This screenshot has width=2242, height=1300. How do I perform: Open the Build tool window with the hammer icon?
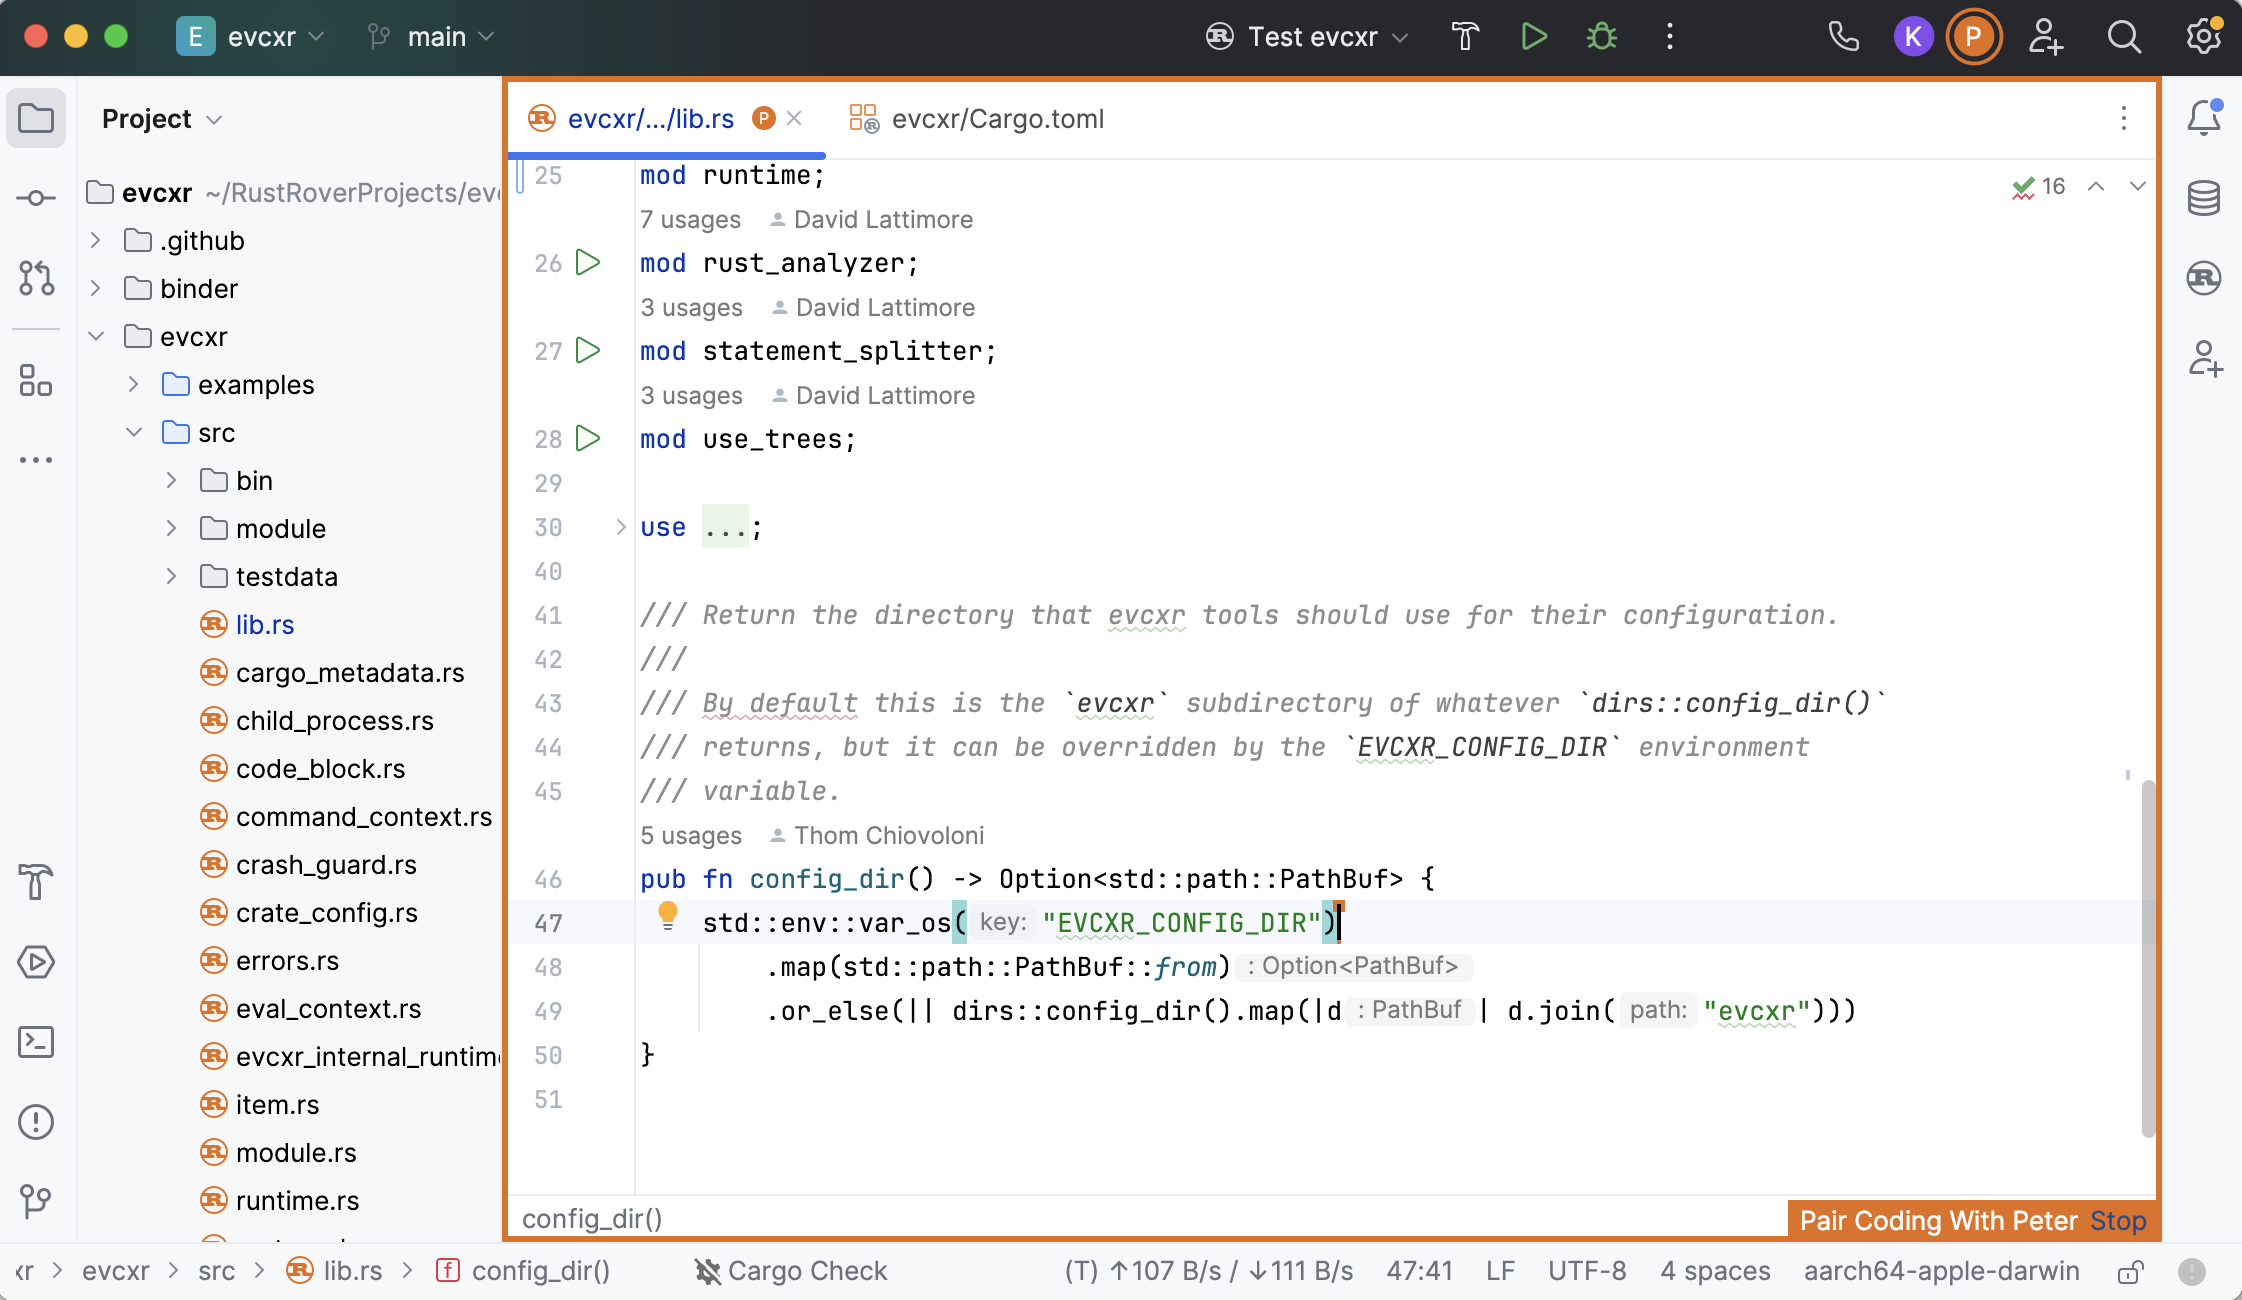[x=36, y=883]
